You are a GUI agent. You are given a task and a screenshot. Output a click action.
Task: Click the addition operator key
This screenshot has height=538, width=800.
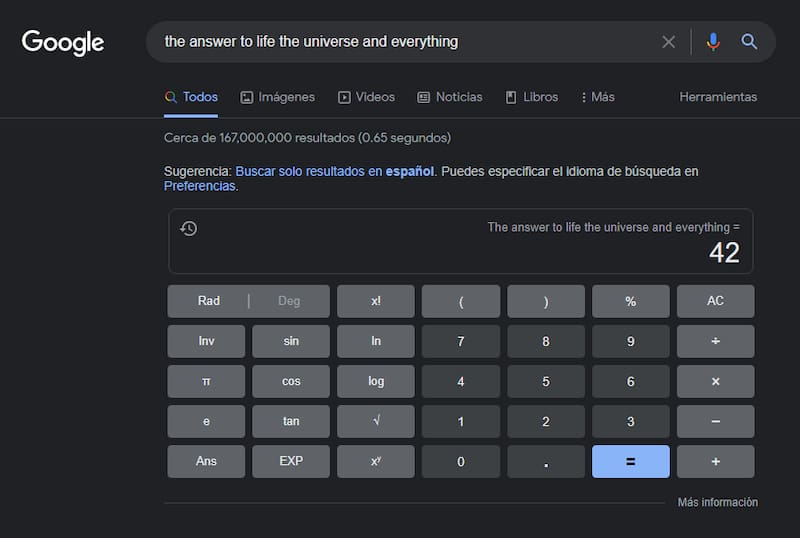tap(715, 461)
